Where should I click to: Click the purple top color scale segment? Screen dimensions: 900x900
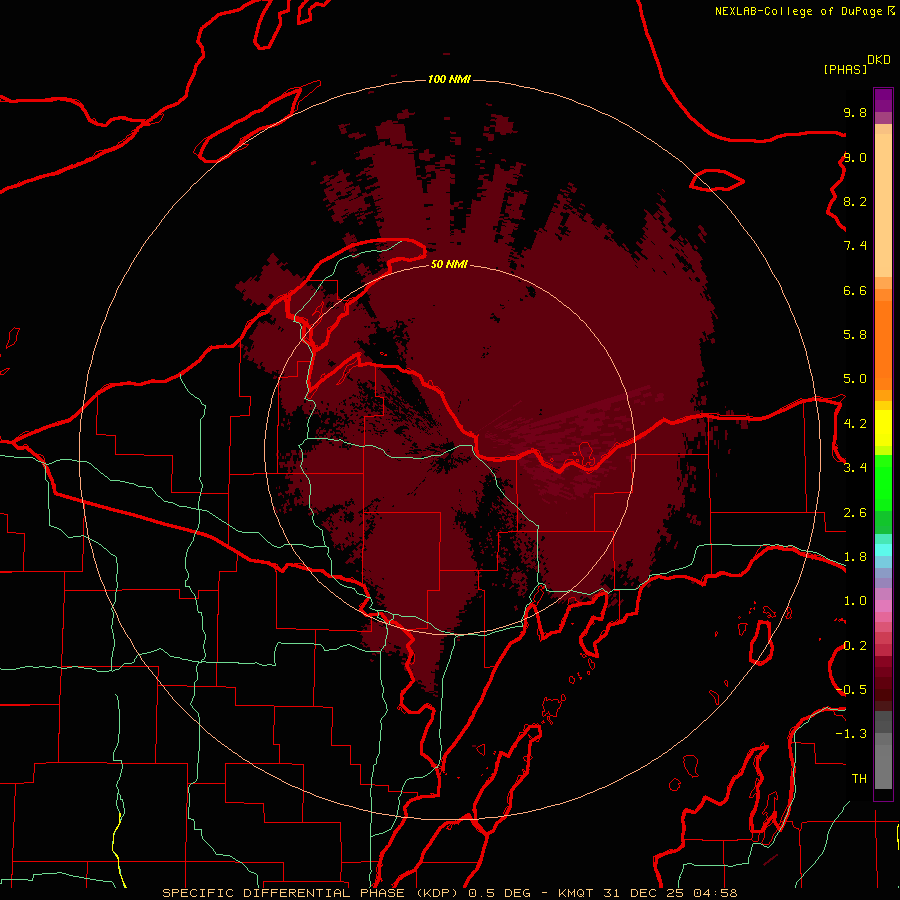tap(883, 100)
